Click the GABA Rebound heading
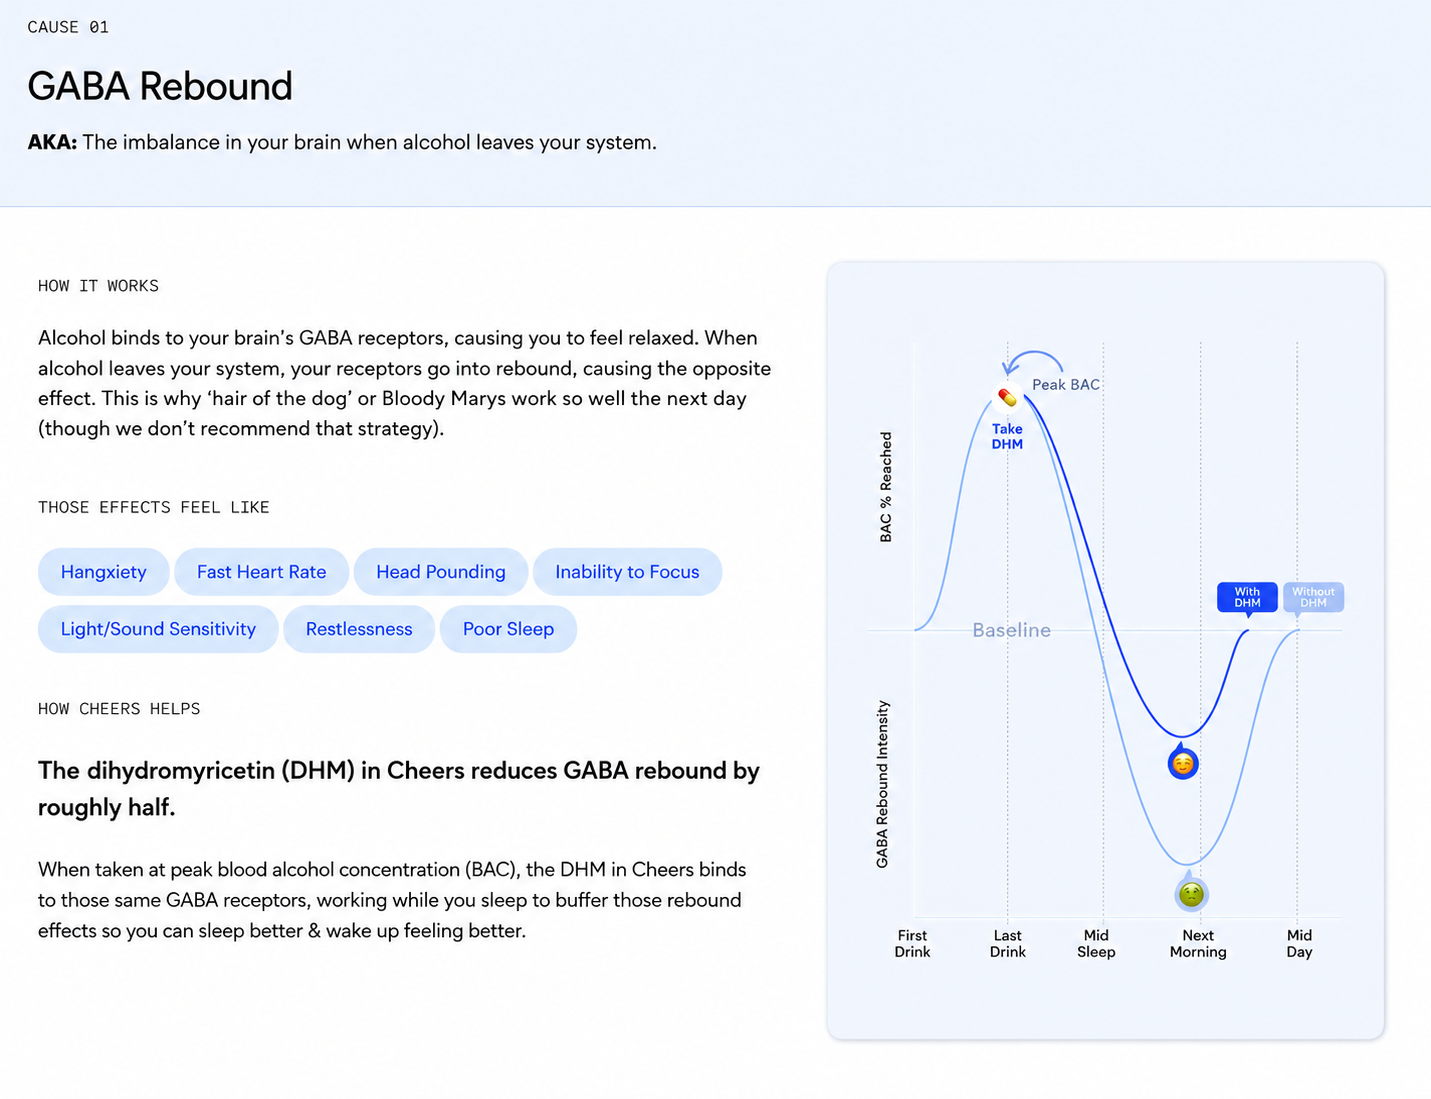Image resolution: width=1431 pixels, height=1099 pixels. tap(160, 86)
